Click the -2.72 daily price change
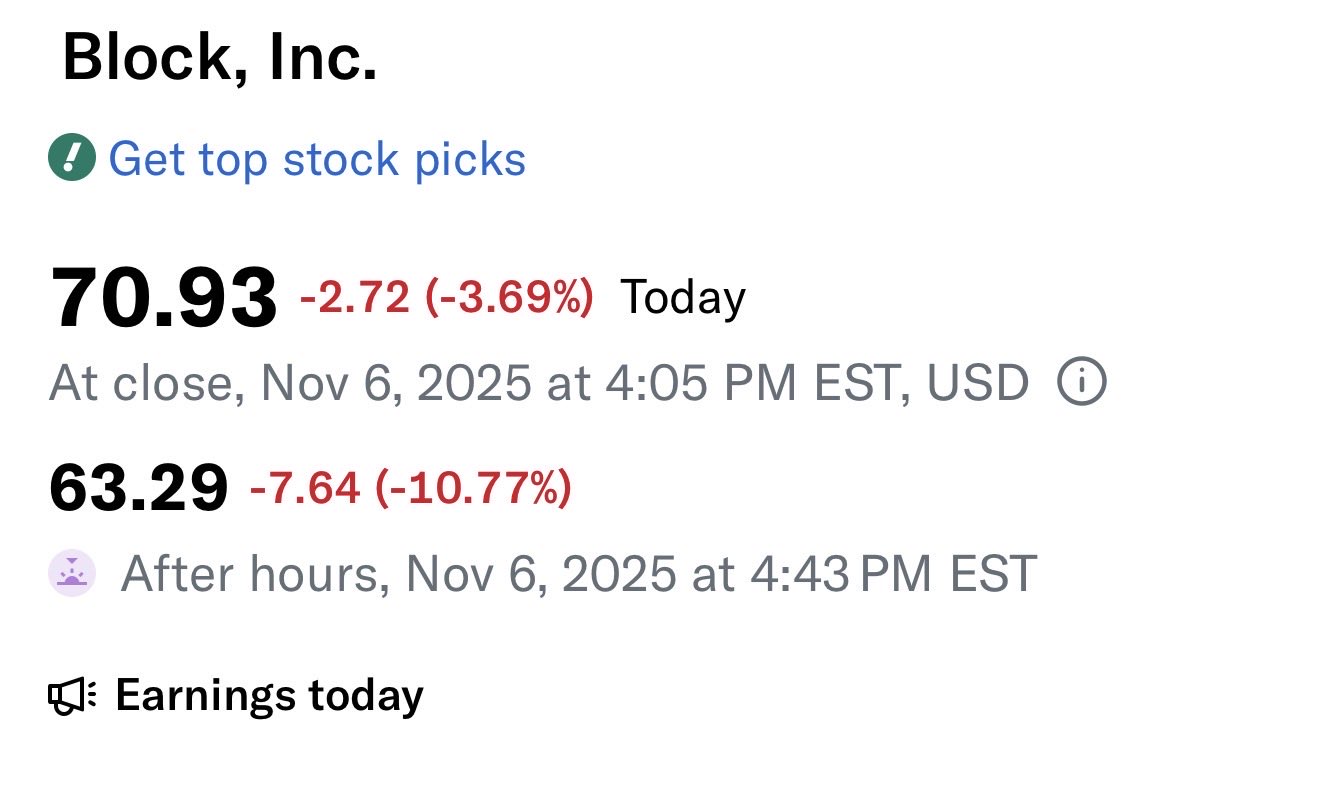 tap(355, 297)
